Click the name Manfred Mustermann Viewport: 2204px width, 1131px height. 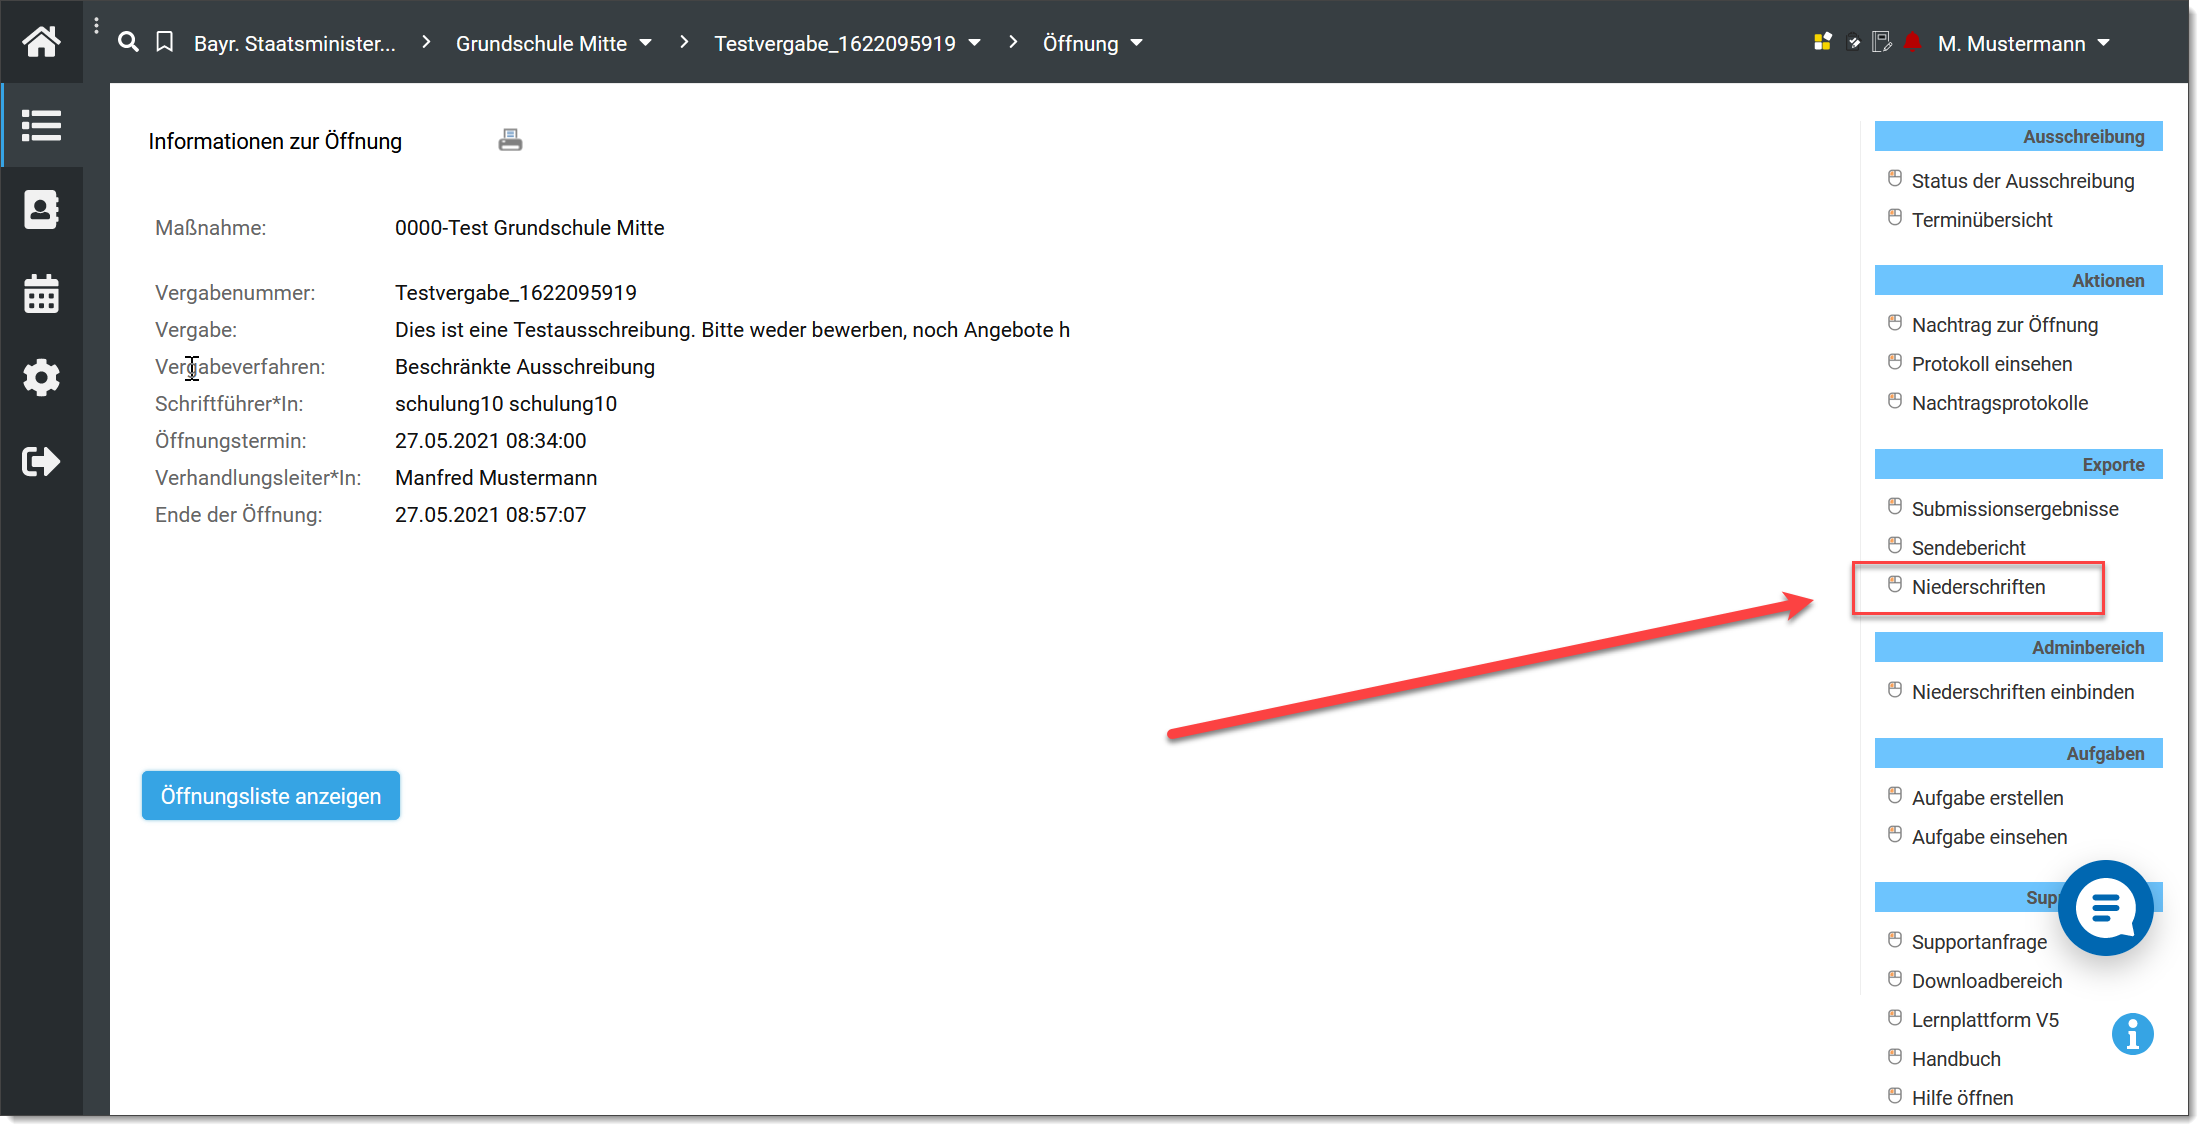(x=496, y=478)
